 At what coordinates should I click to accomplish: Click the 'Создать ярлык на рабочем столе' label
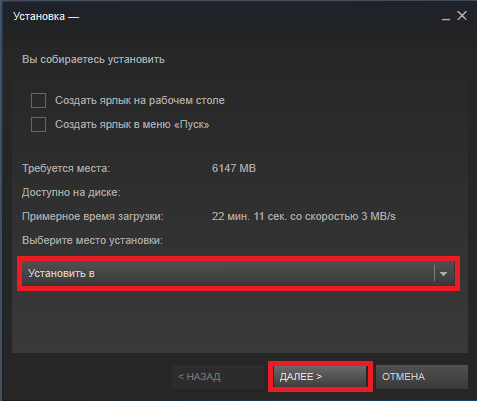pyautogui.click(x=140, y=100)
